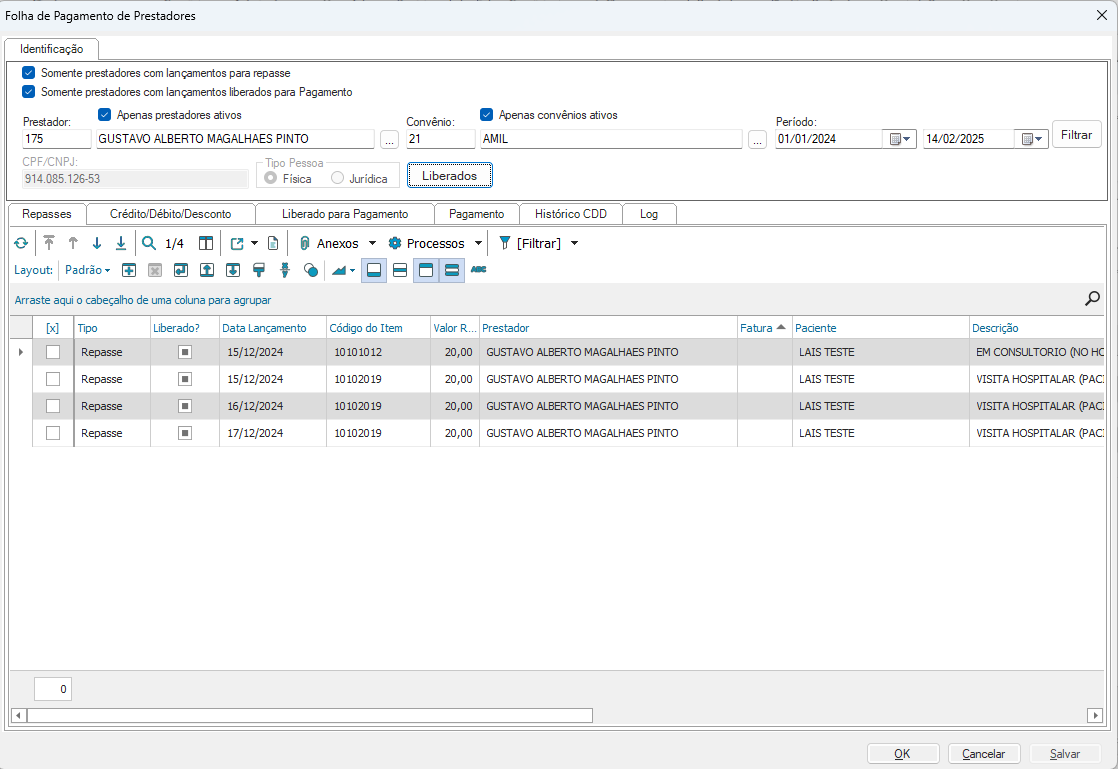This screenshot has height=769, width=1118.
Task: Click the chart icon in layout toolbar
Action: tap(339, 270)
